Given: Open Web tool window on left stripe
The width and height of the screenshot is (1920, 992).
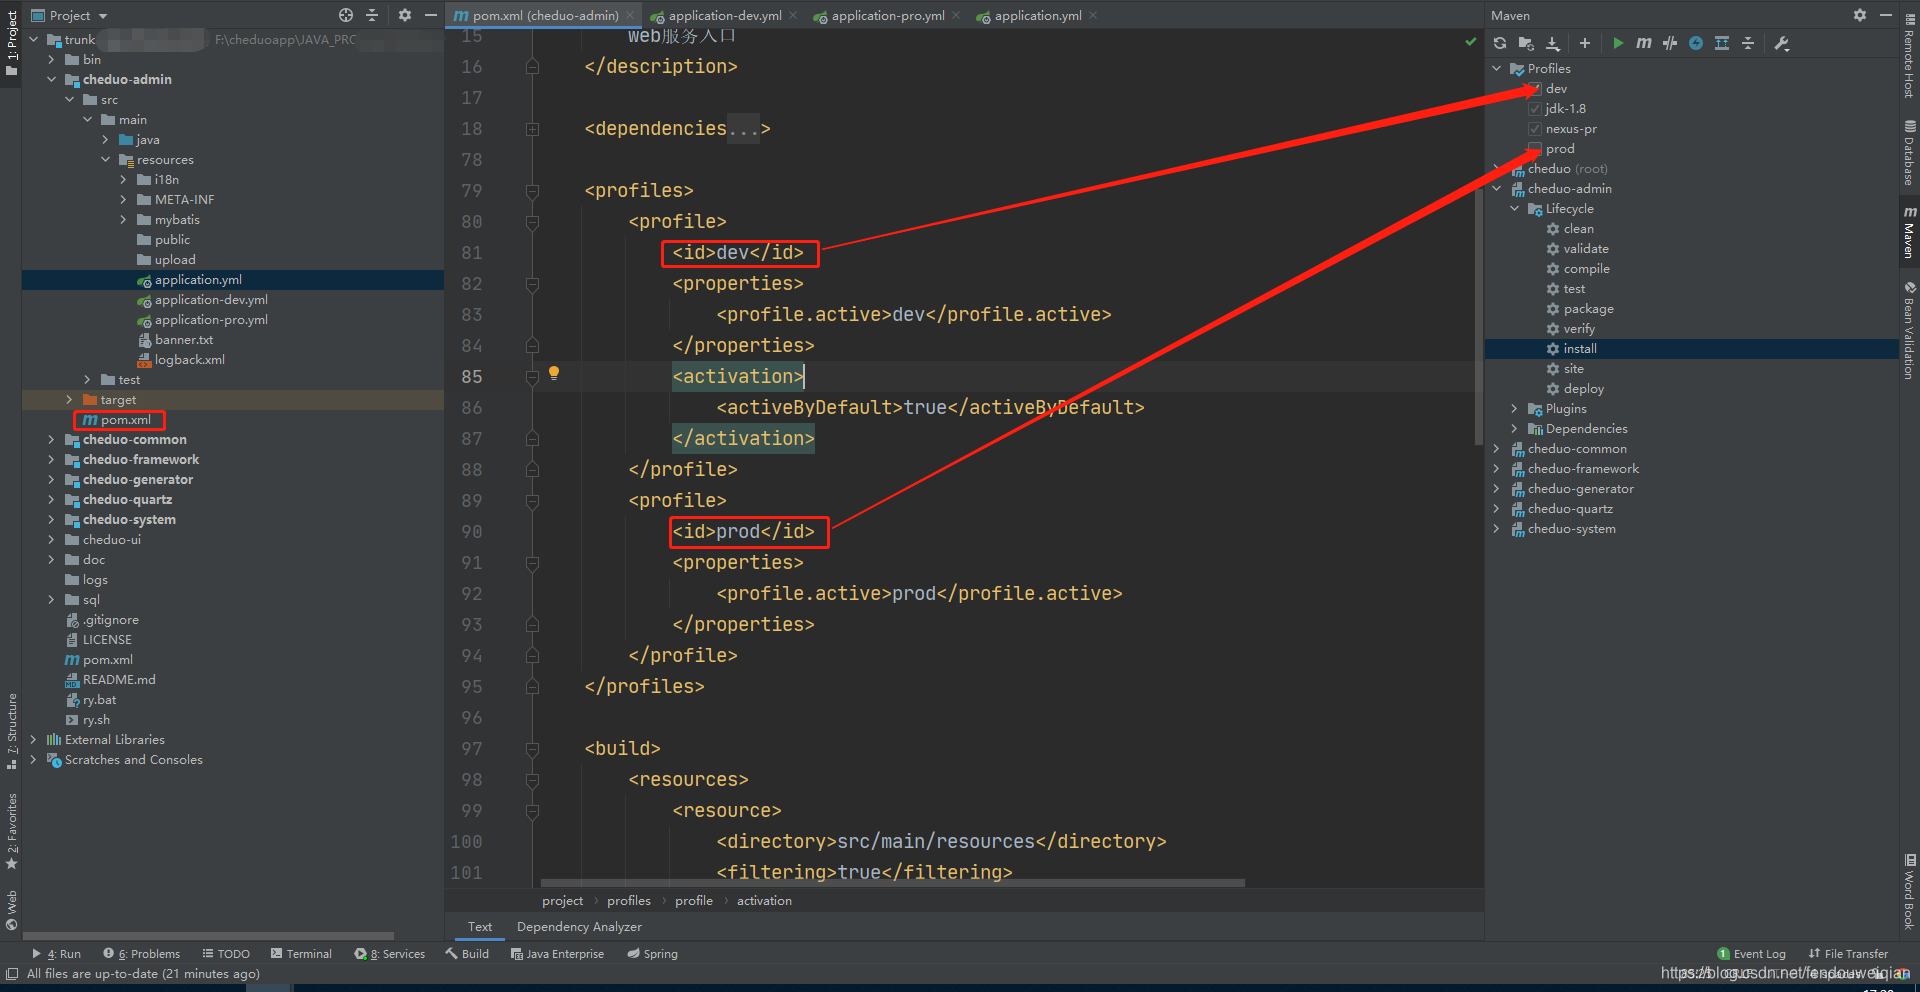Looking at the screenshot, I should tap(11, 909).
